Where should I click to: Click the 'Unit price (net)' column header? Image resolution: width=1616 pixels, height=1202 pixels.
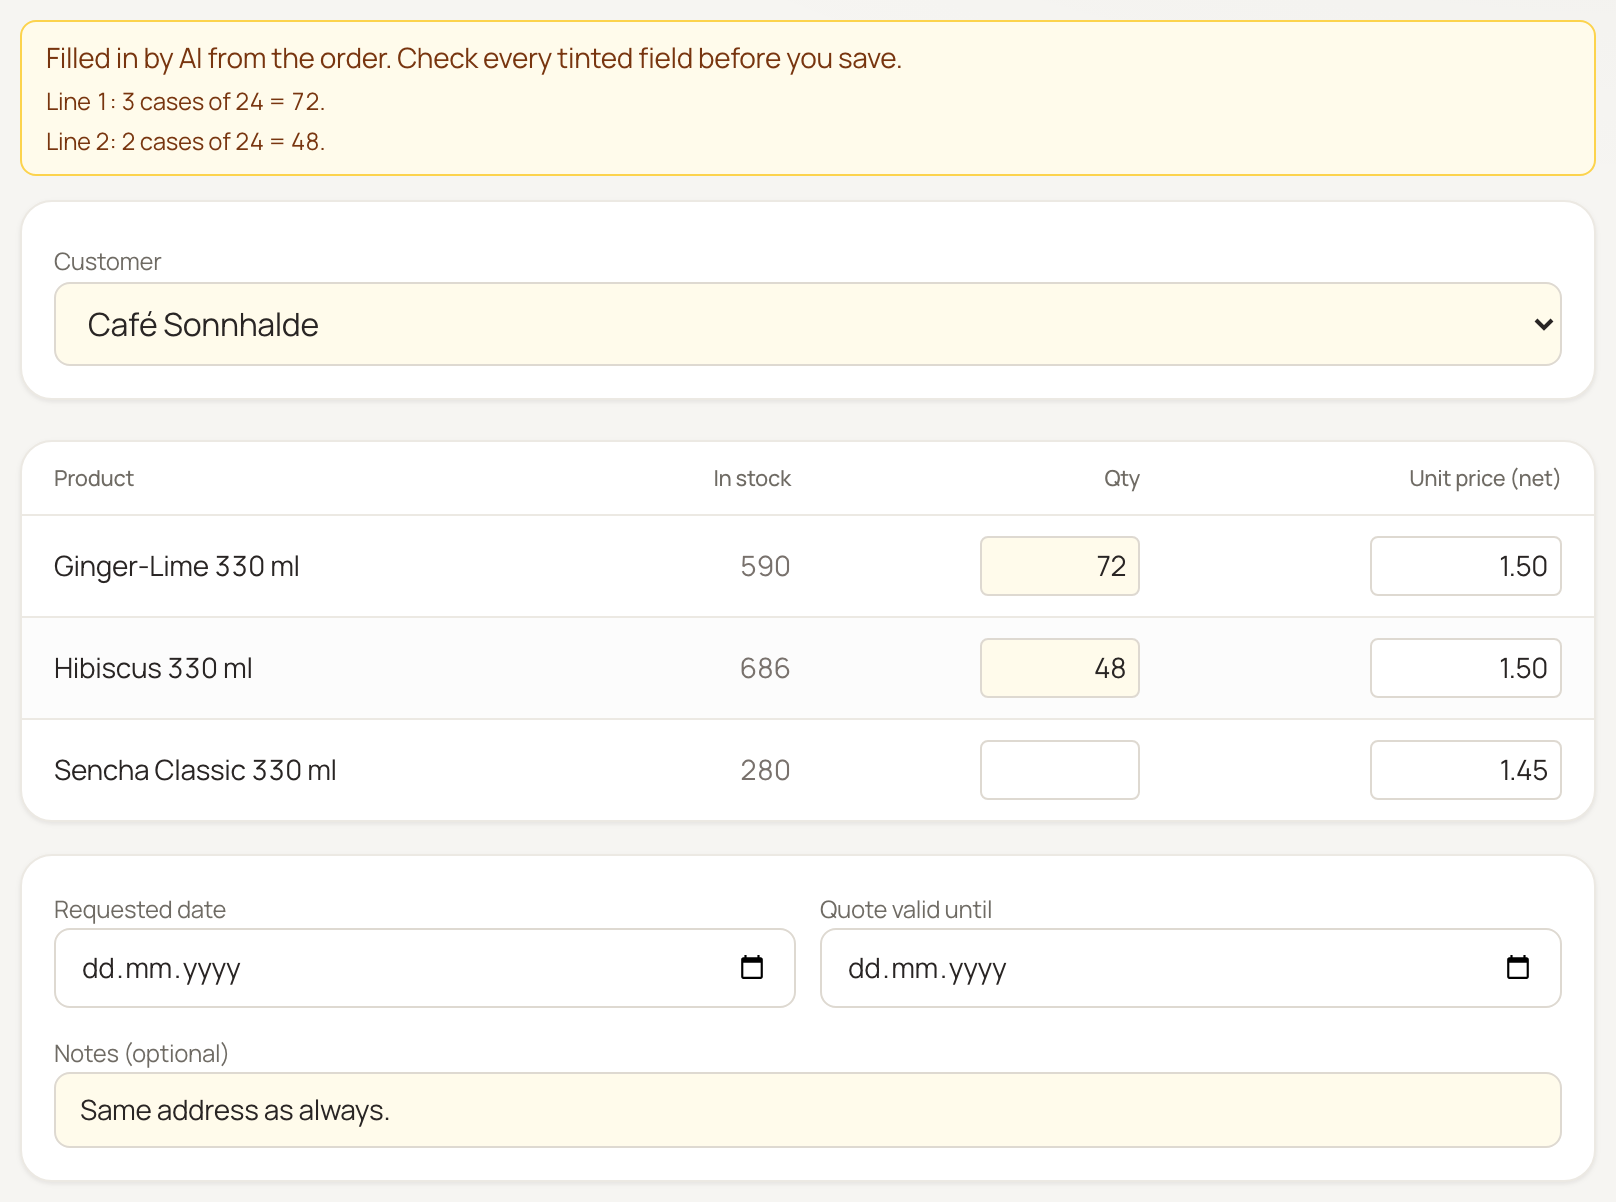[1485, 478]
